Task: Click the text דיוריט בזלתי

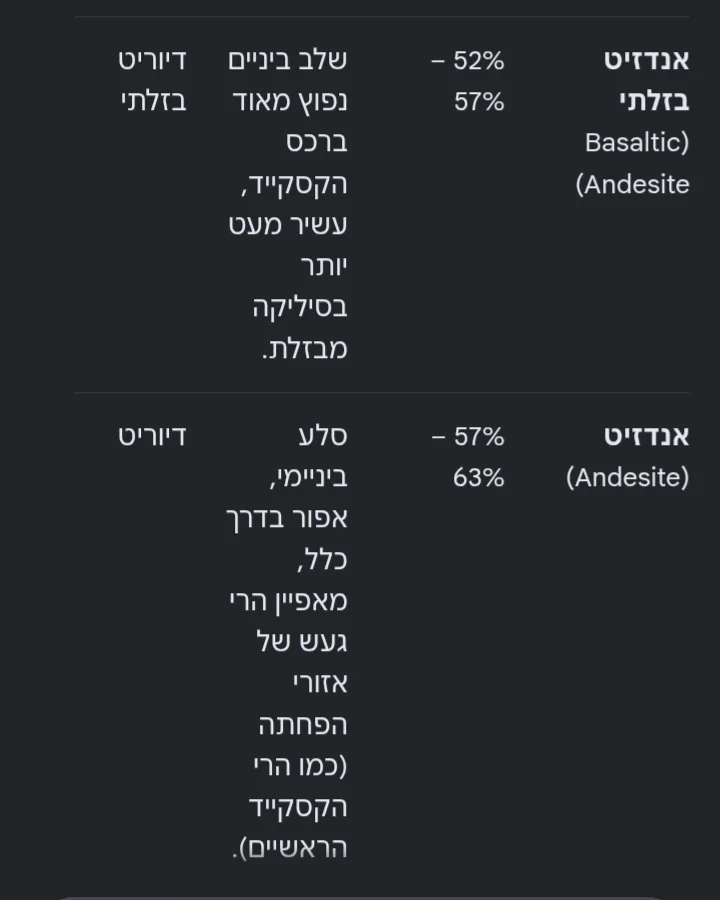Action: (152, 81)
